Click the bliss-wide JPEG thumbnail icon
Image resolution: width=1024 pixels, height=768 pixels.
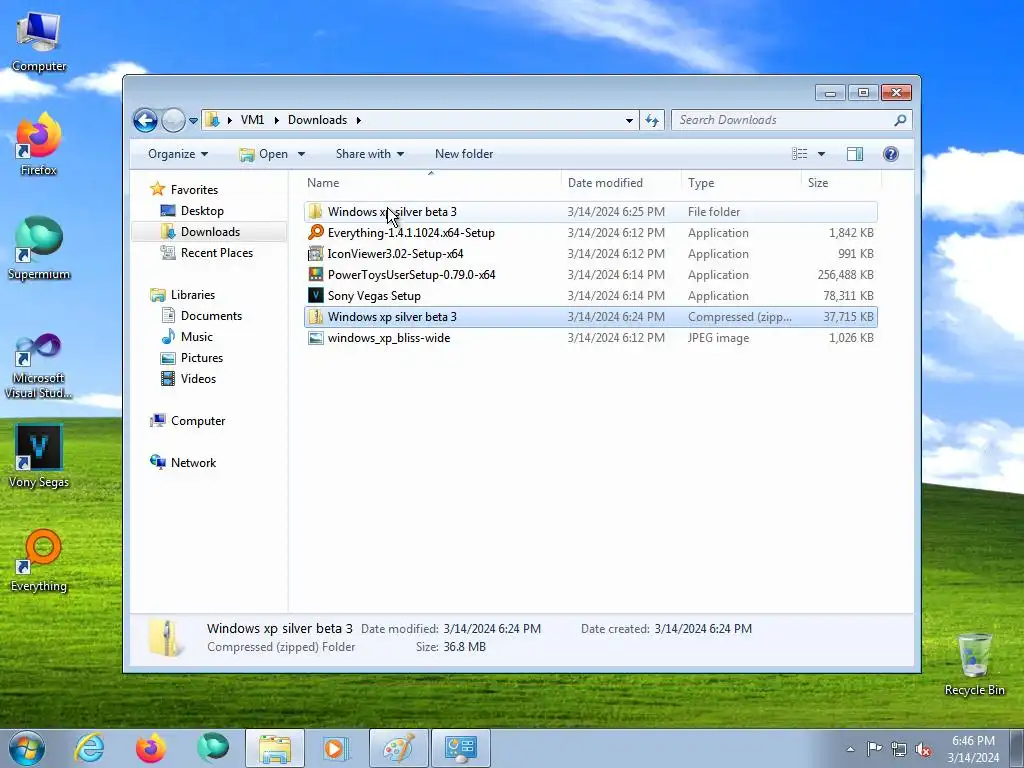pos(316,338)
